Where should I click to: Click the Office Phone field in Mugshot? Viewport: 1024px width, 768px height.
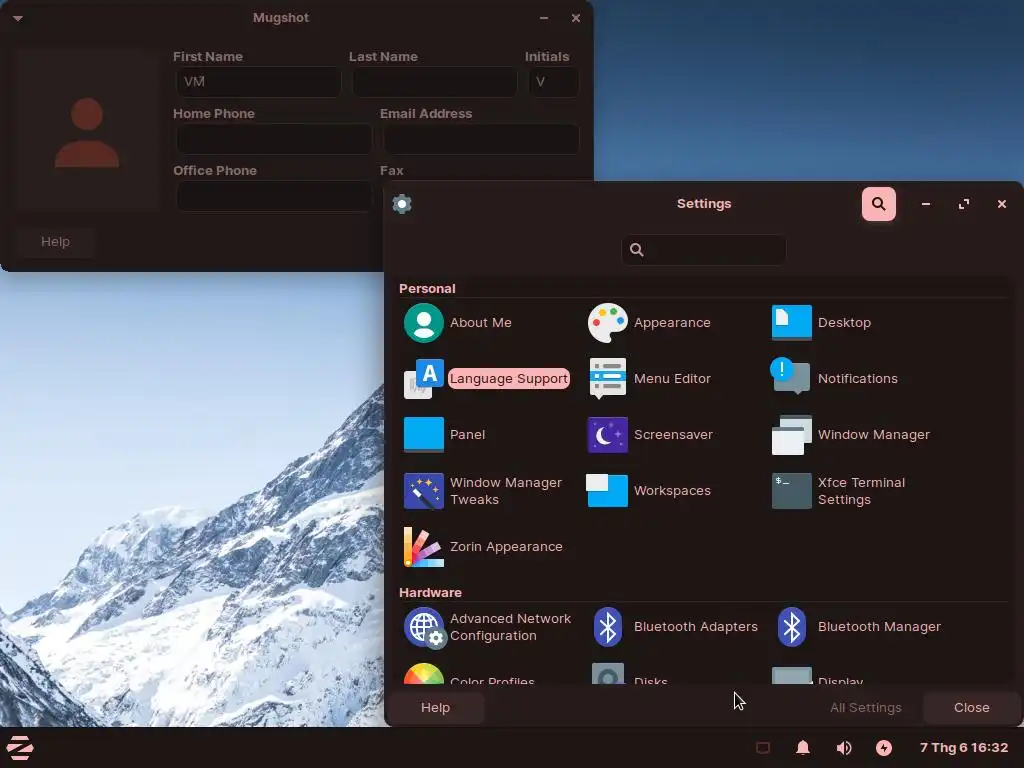(x=274, y=196)
